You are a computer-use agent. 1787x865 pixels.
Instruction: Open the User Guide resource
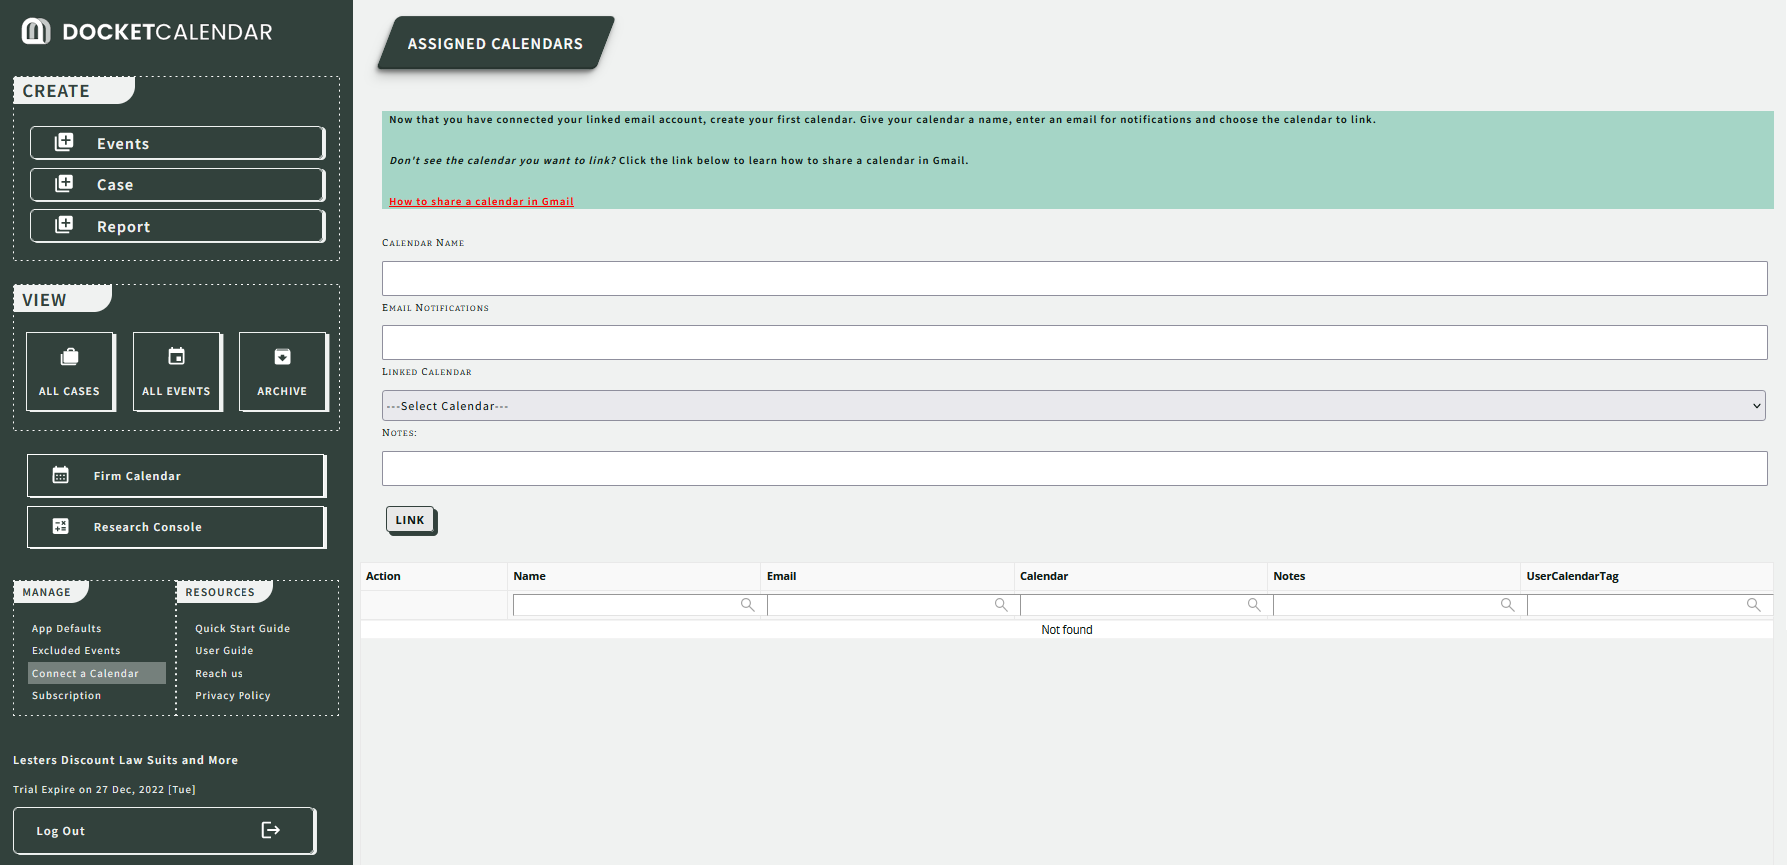224,651
